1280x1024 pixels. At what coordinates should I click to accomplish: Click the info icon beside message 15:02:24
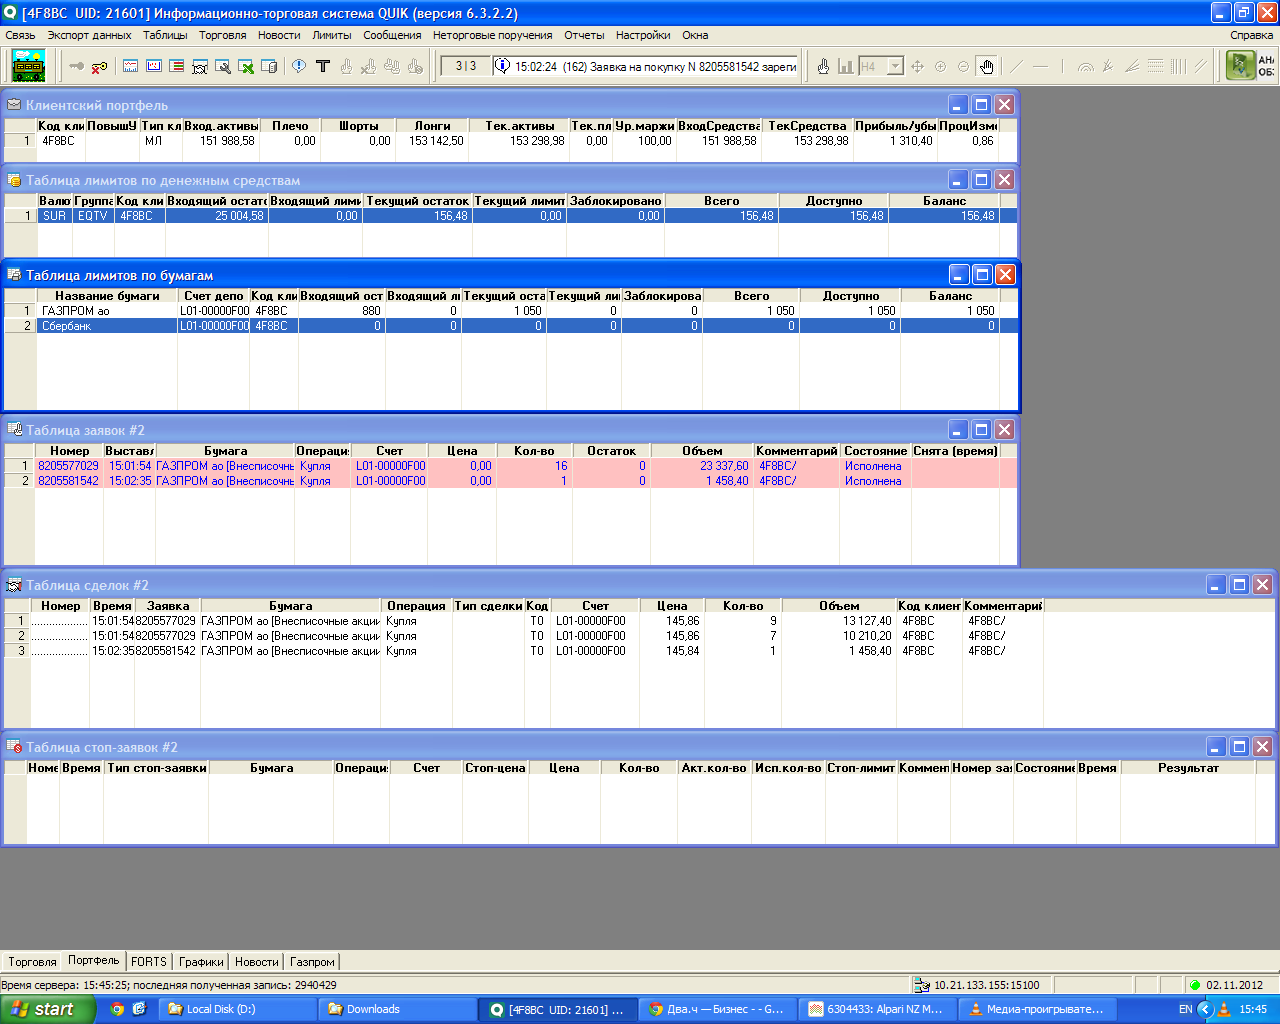click(502, 66)
